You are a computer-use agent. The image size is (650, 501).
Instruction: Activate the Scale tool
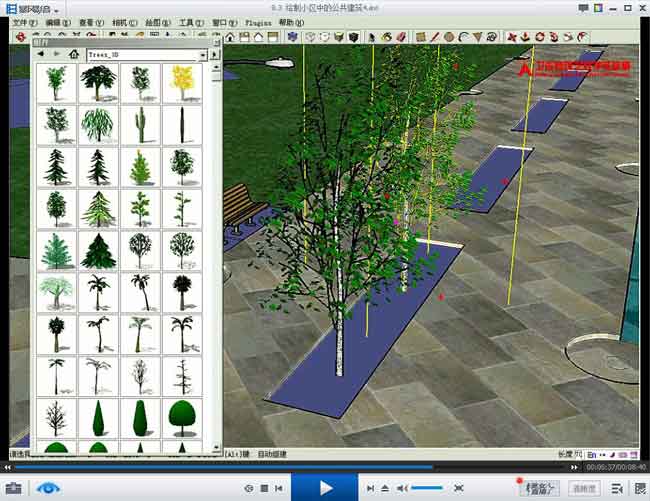coord(568,37)
